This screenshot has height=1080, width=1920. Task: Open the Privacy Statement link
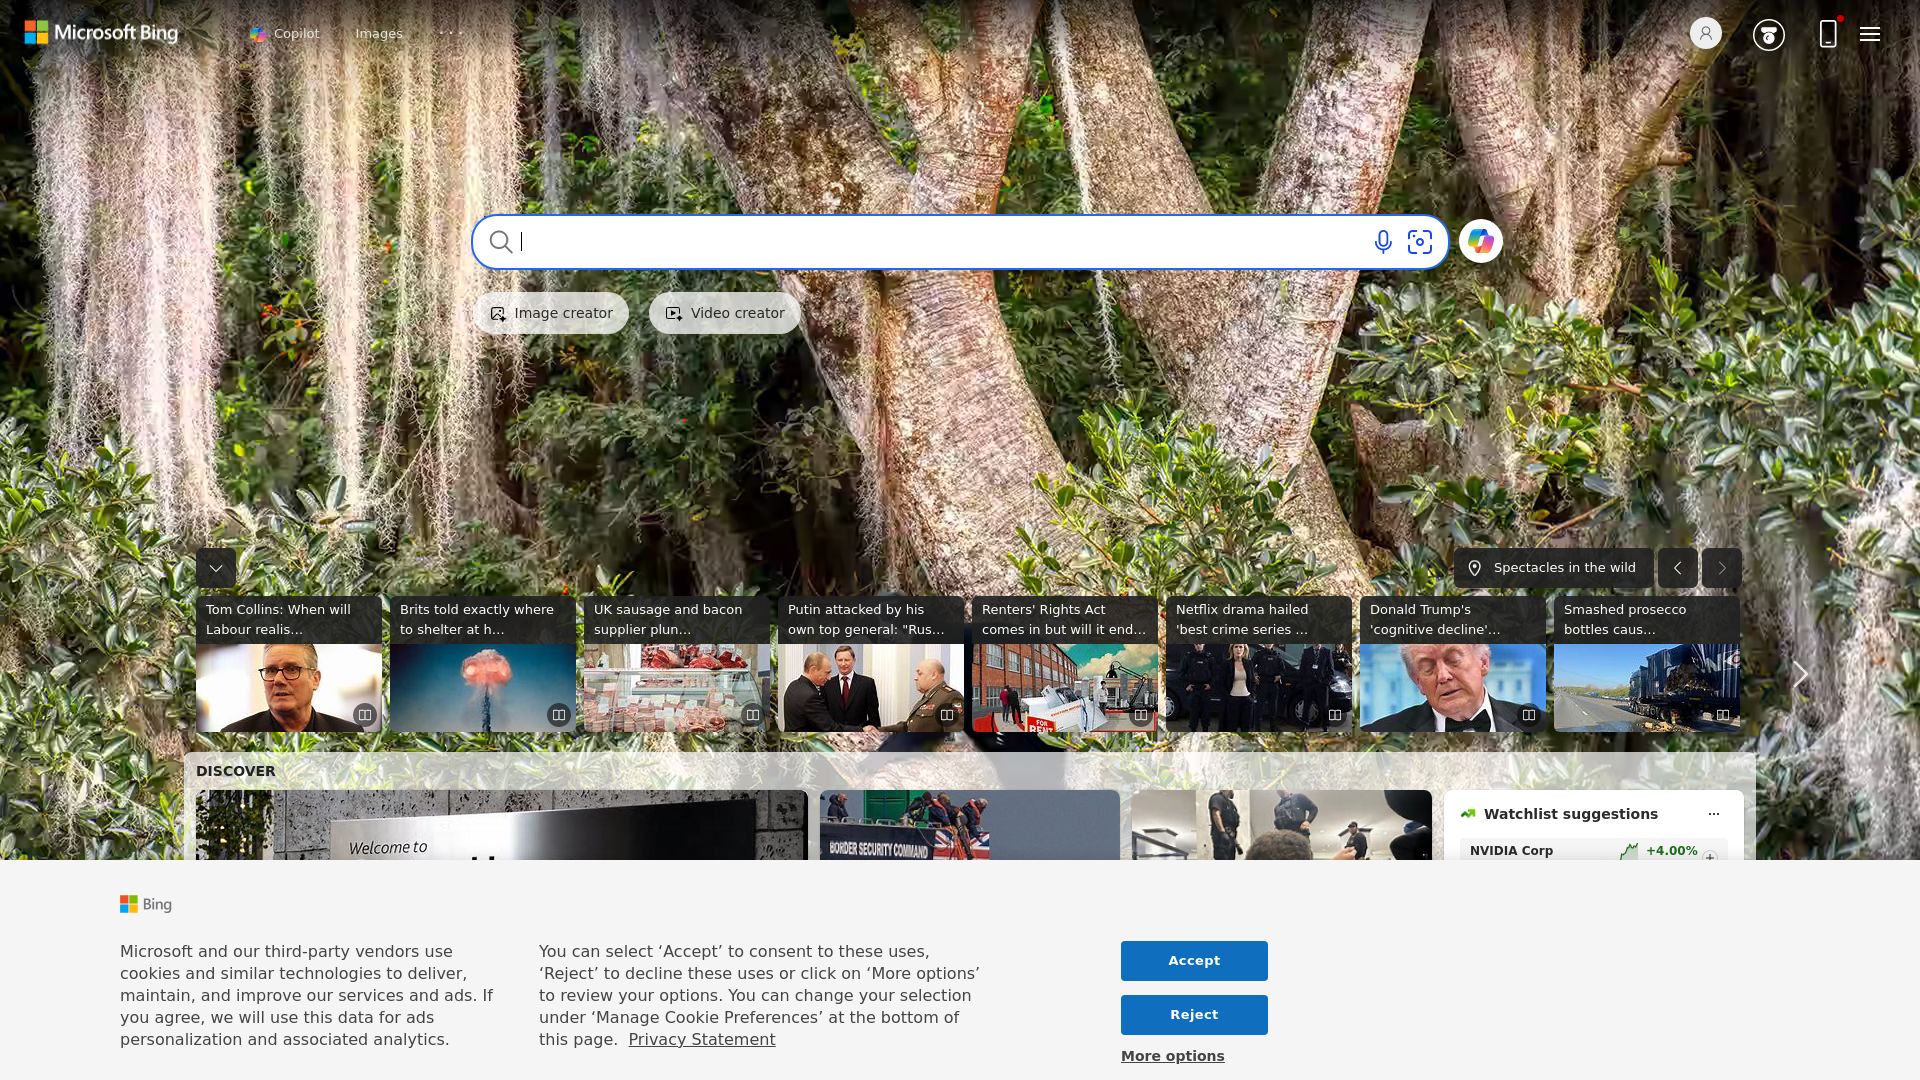click(702, 1039)
